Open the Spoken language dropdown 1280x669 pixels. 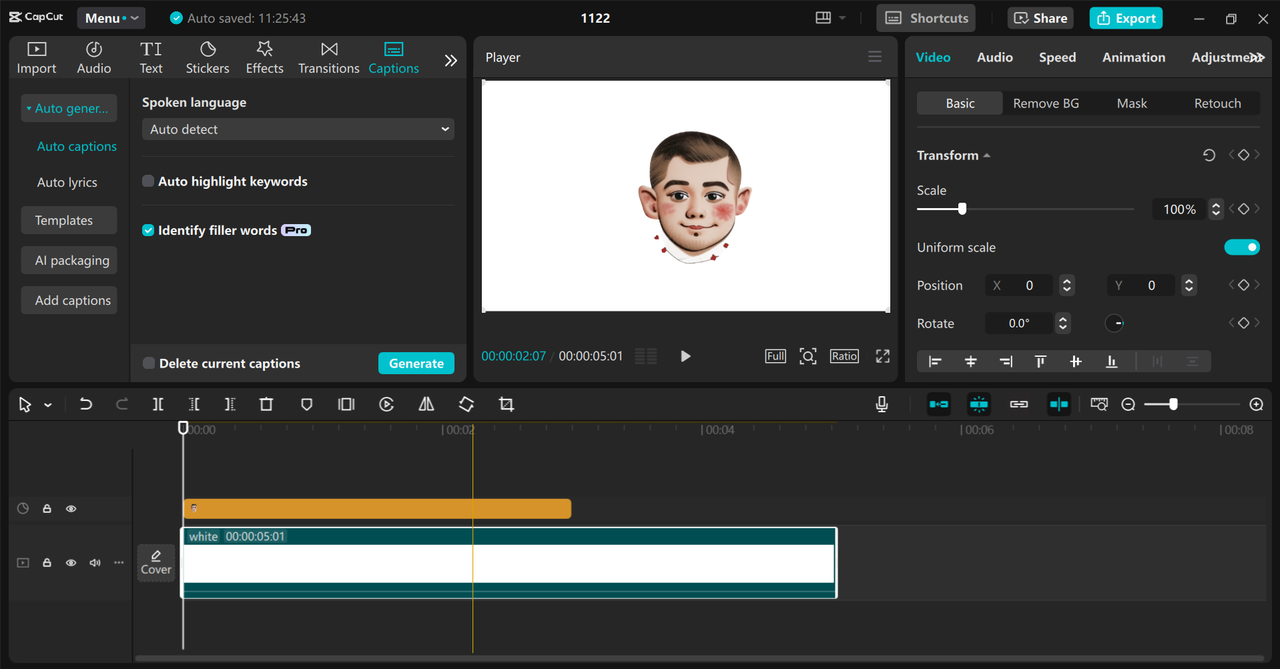298,129
